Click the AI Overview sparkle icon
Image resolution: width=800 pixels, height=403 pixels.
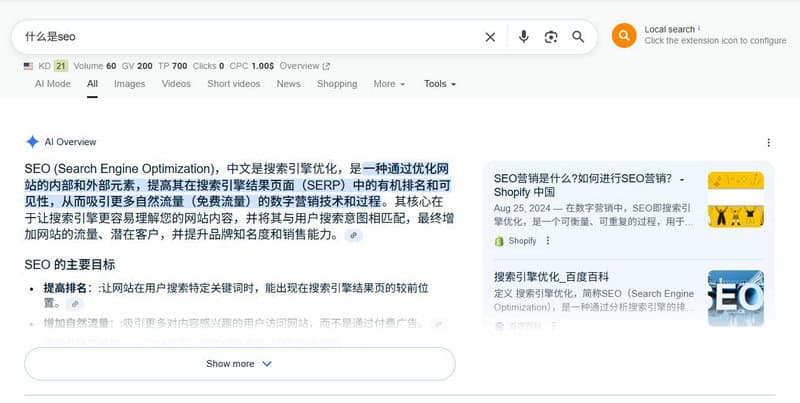click(x=32, y=142)
